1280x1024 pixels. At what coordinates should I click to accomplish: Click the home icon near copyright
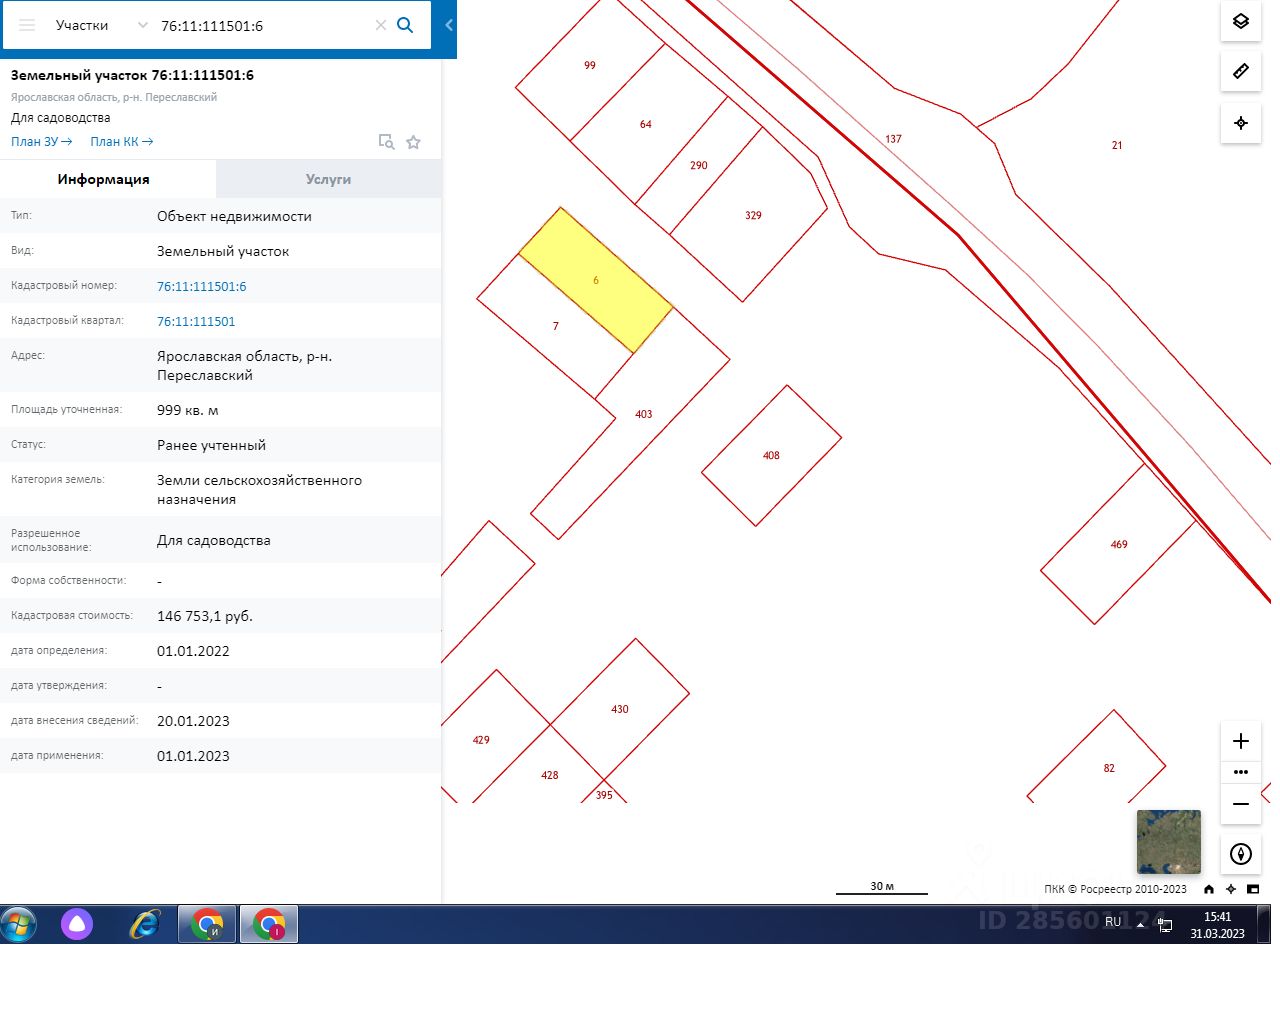pyautogui.click(x=1209, y=889)
